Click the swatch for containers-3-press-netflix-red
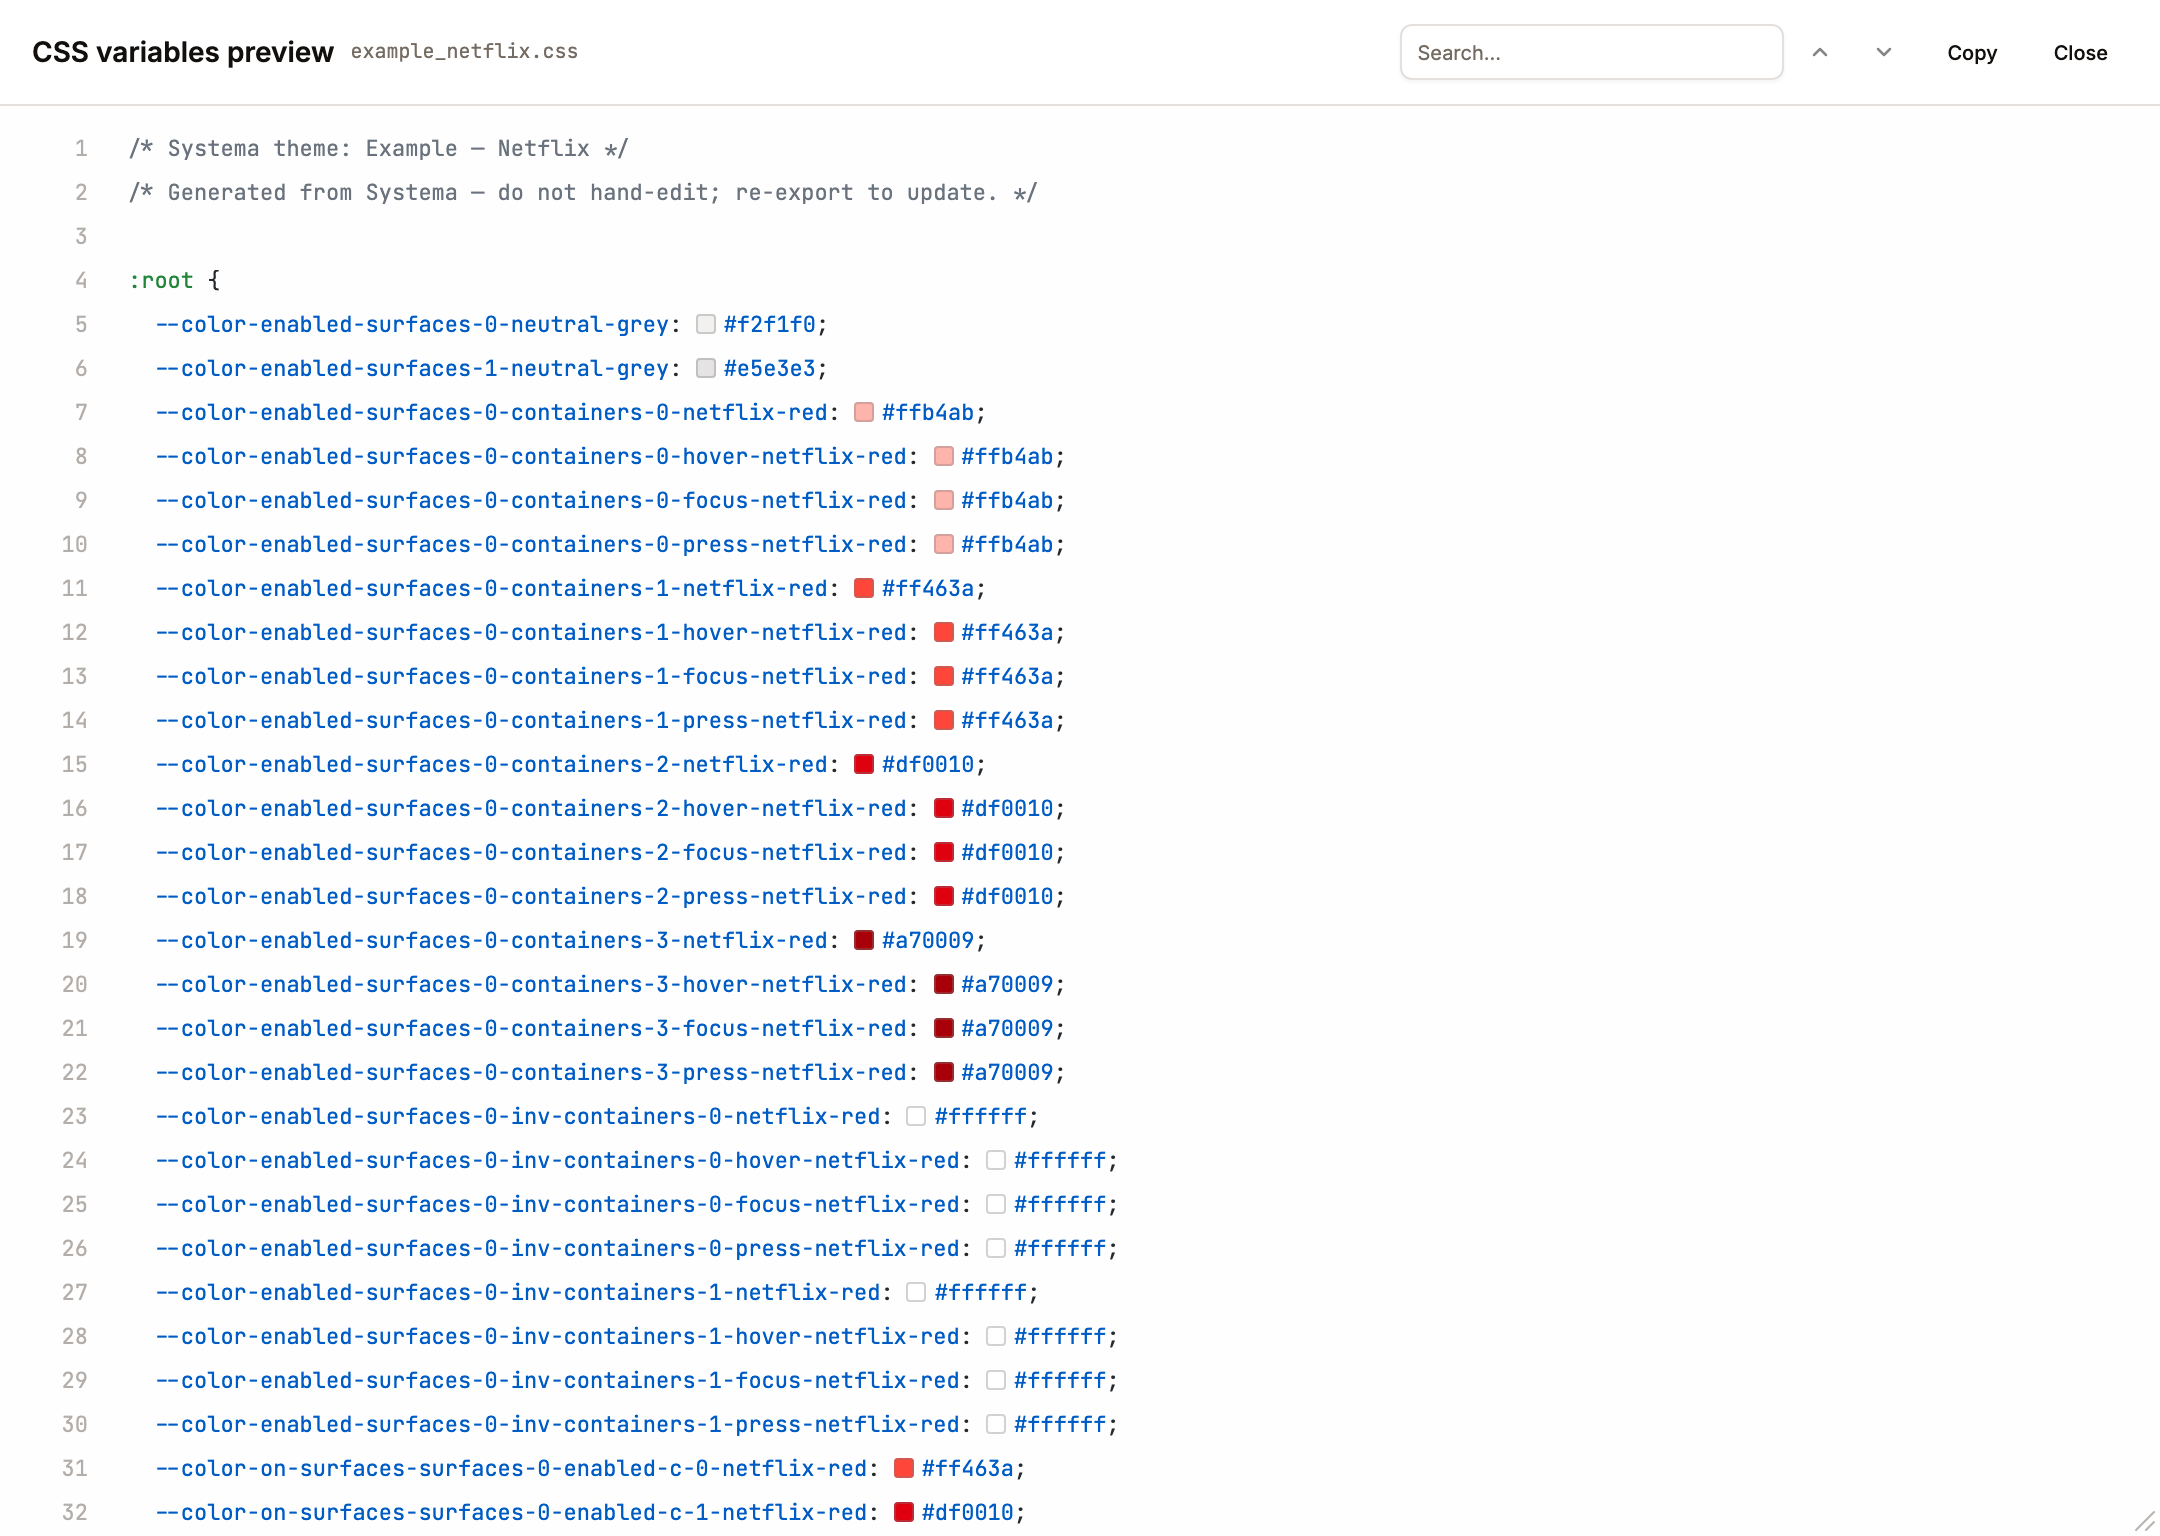Image resolution: width=2160 pixels, height=1536 pixels. tap(943, 1072)
